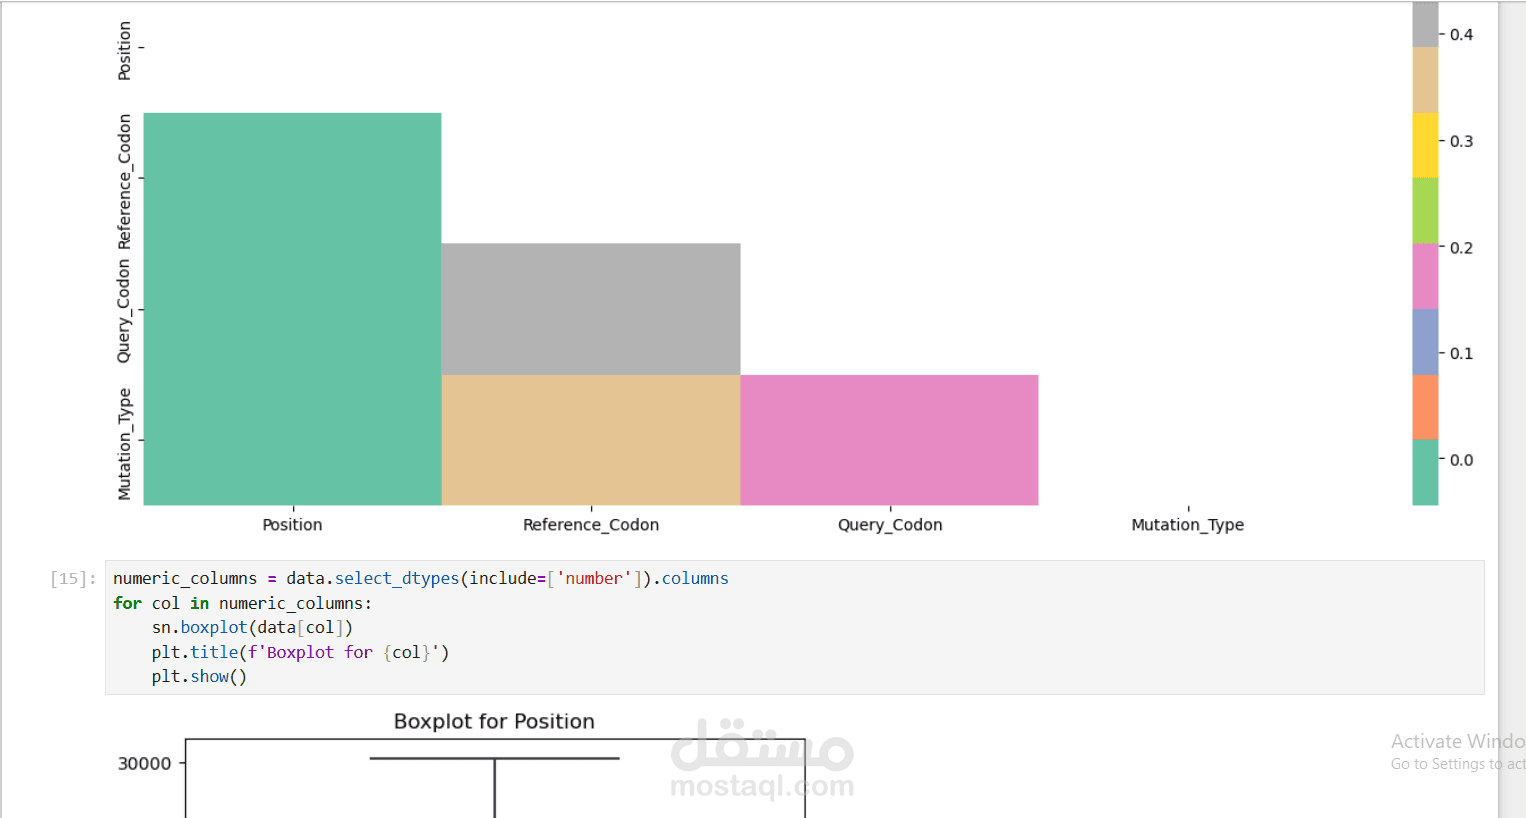The width and height of the screenshot is (1526, 818).
Task: Select cell prompt [15]
Action: tap(73, 578)
